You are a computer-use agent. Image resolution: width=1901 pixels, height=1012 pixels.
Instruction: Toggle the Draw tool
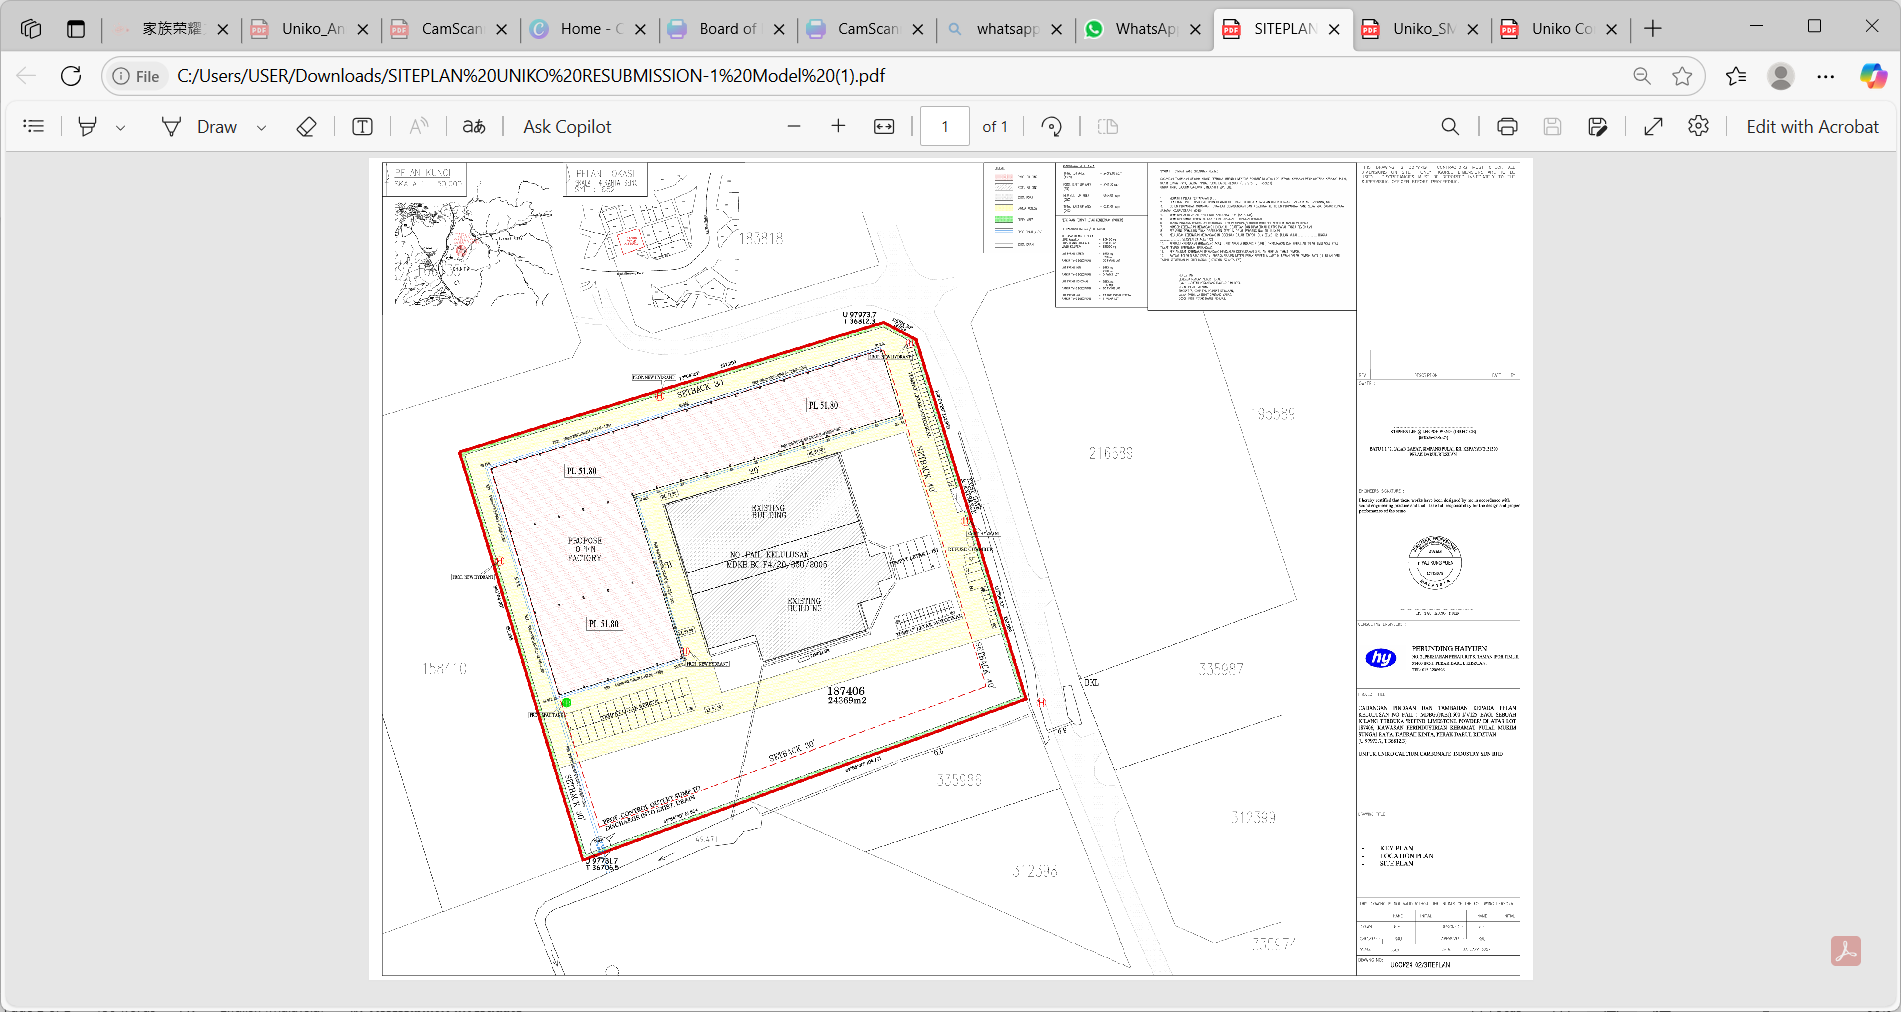pos(200,126)
